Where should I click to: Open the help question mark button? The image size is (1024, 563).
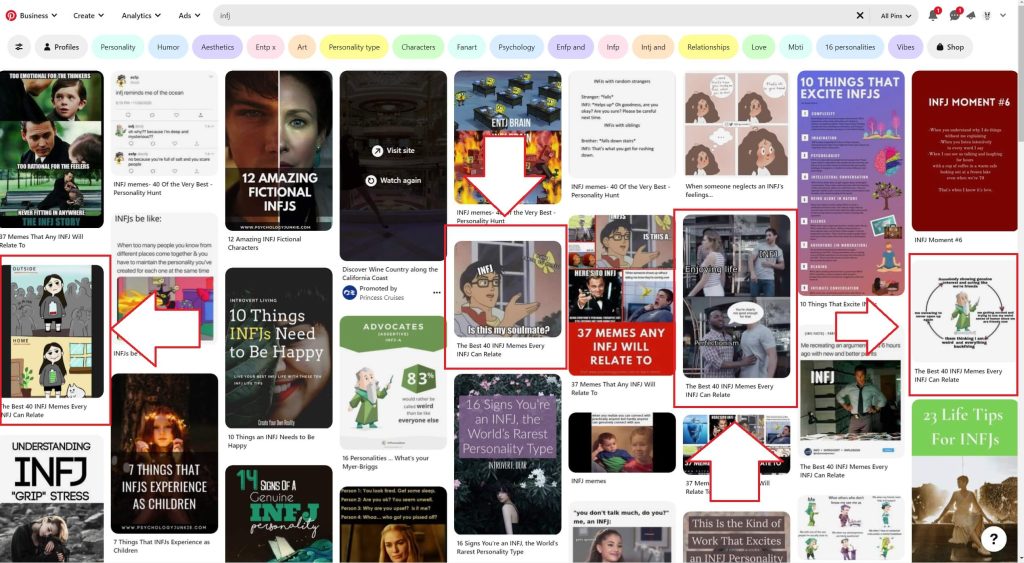pos(992,539)
